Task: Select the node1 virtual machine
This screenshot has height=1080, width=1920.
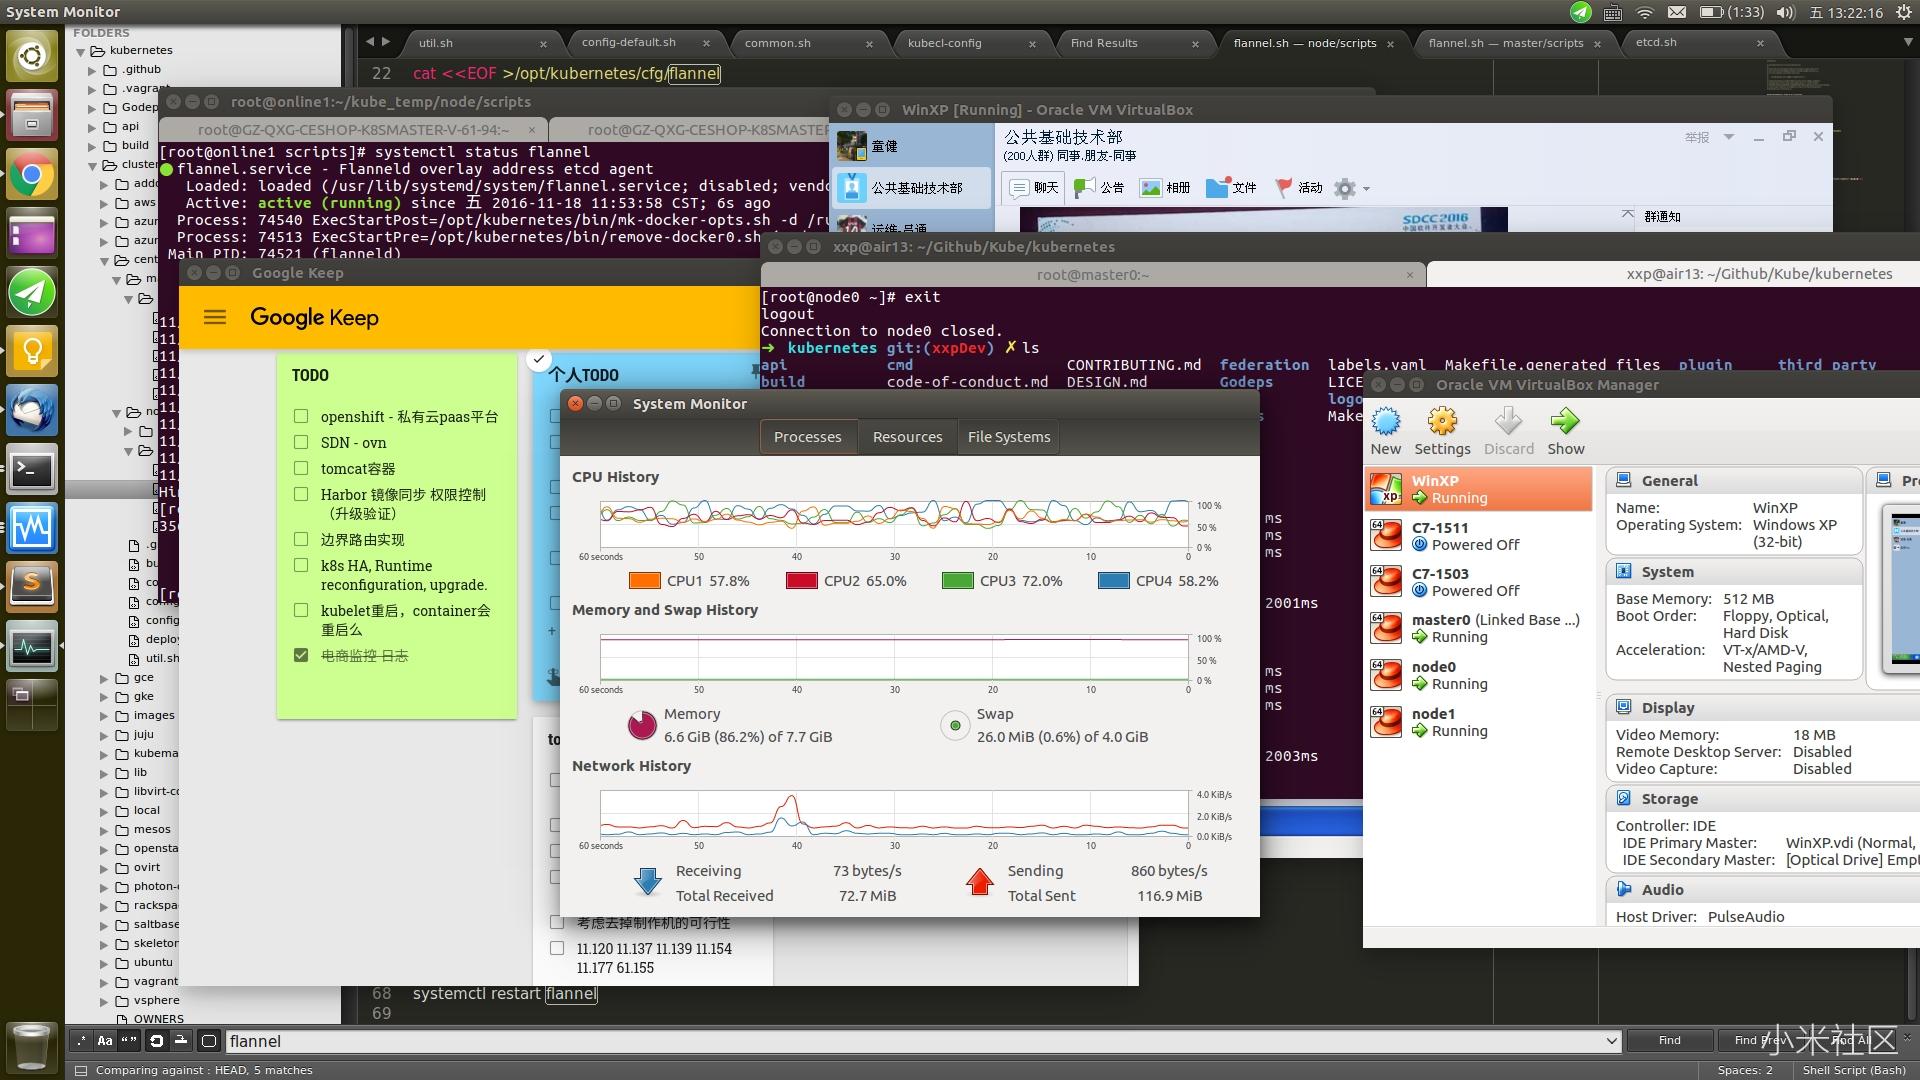Action: click(x=1478, y=722)
